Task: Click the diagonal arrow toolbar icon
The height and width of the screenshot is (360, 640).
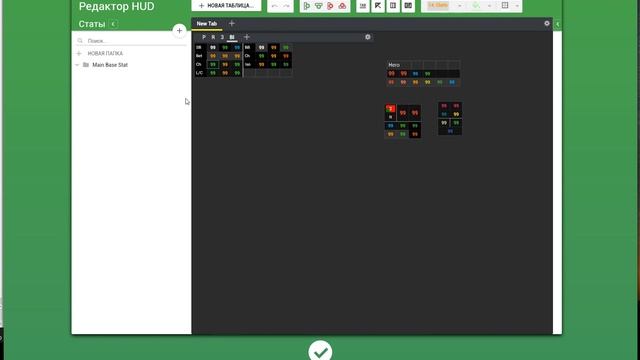Action: point(378,6)
